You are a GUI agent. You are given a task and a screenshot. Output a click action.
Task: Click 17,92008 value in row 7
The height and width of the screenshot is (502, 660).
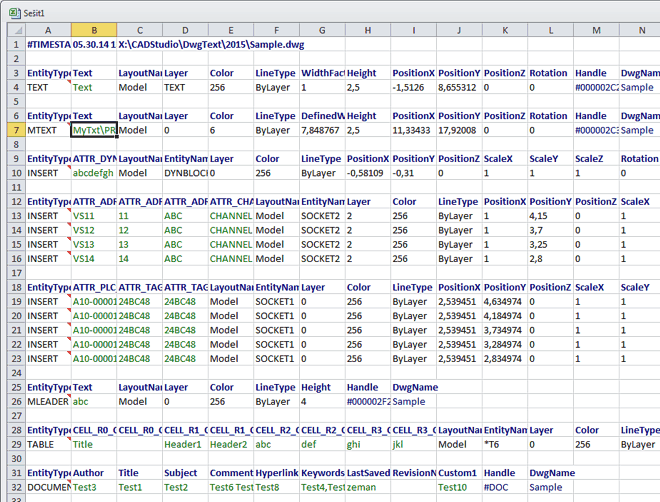pyautogui.click(x=459, y=130)
